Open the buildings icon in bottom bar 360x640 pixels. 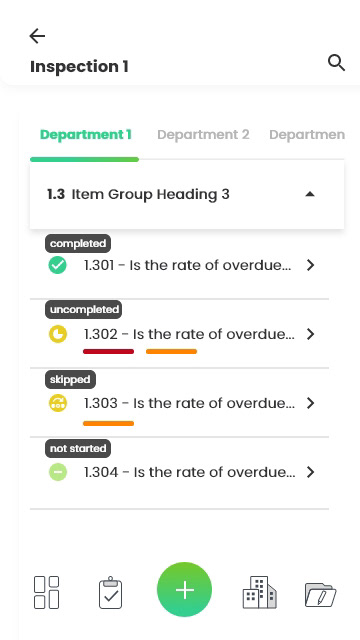(x=259, y=592)
